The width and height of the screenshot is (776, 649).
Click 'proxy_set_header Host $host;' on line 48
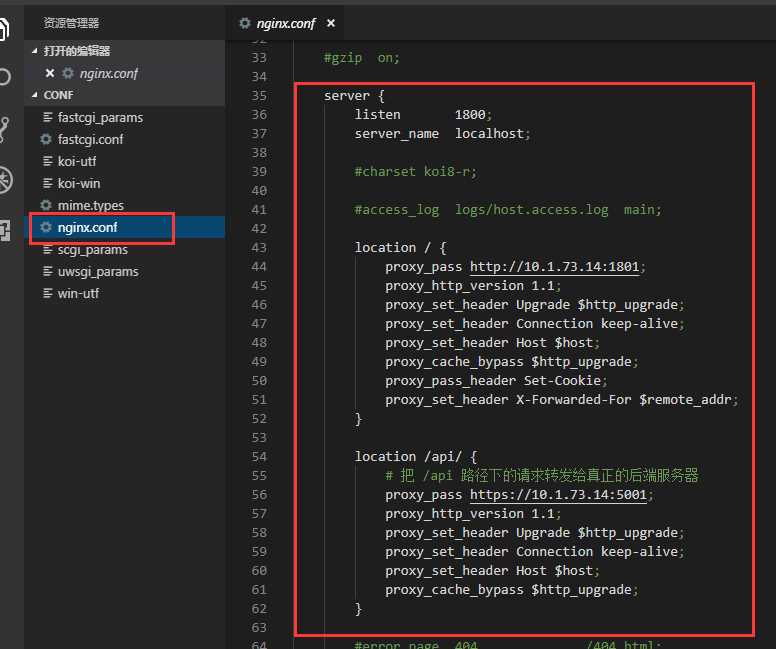click(492, 343)
